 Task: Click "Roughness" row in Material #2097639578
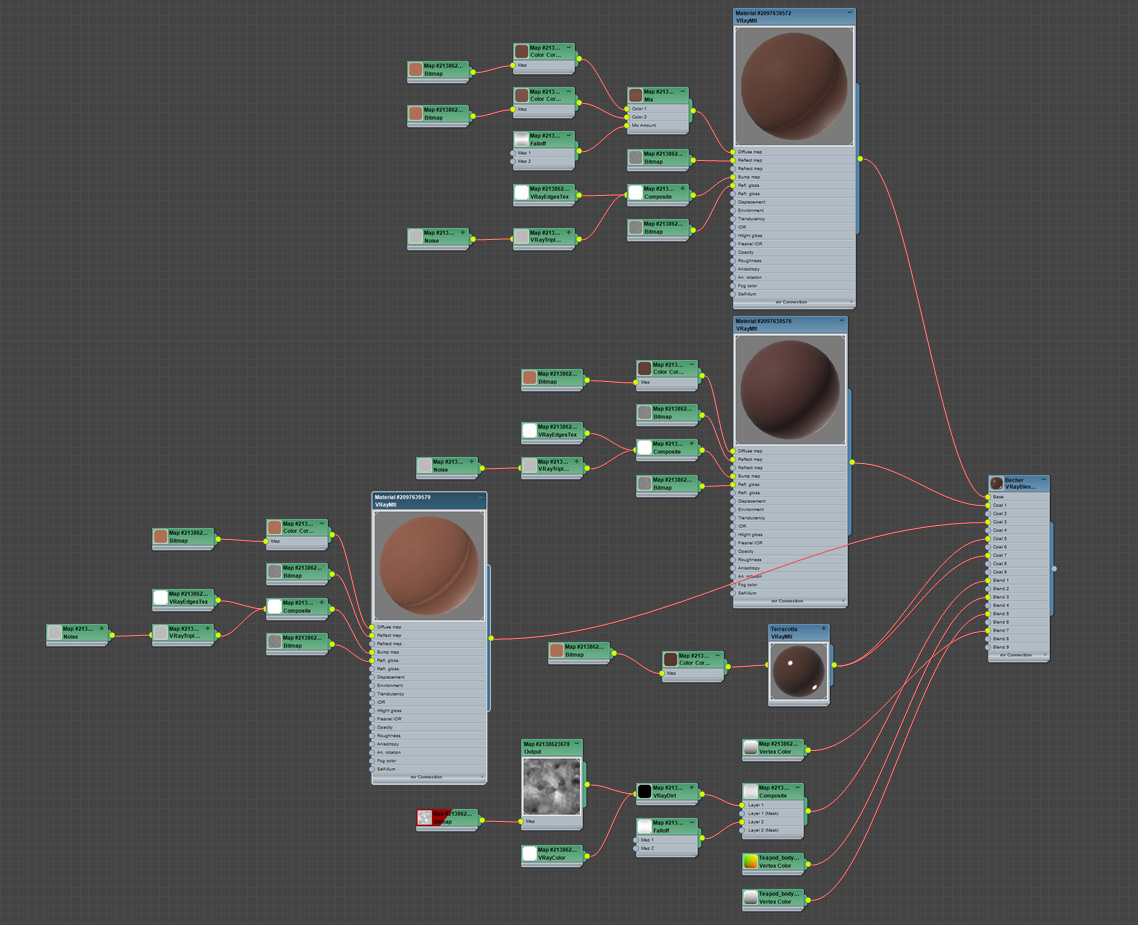point(790,559)
